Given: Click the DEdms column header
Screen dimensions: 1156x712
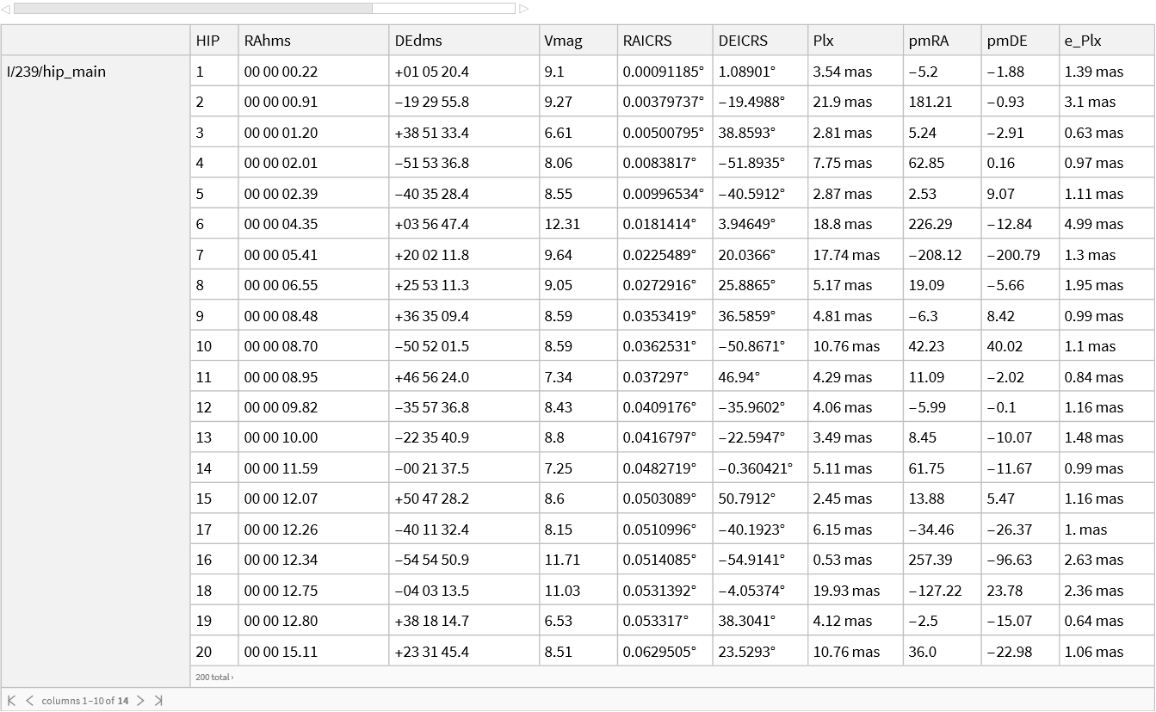Looking at the screenshot, I should [x=419, y=41].
